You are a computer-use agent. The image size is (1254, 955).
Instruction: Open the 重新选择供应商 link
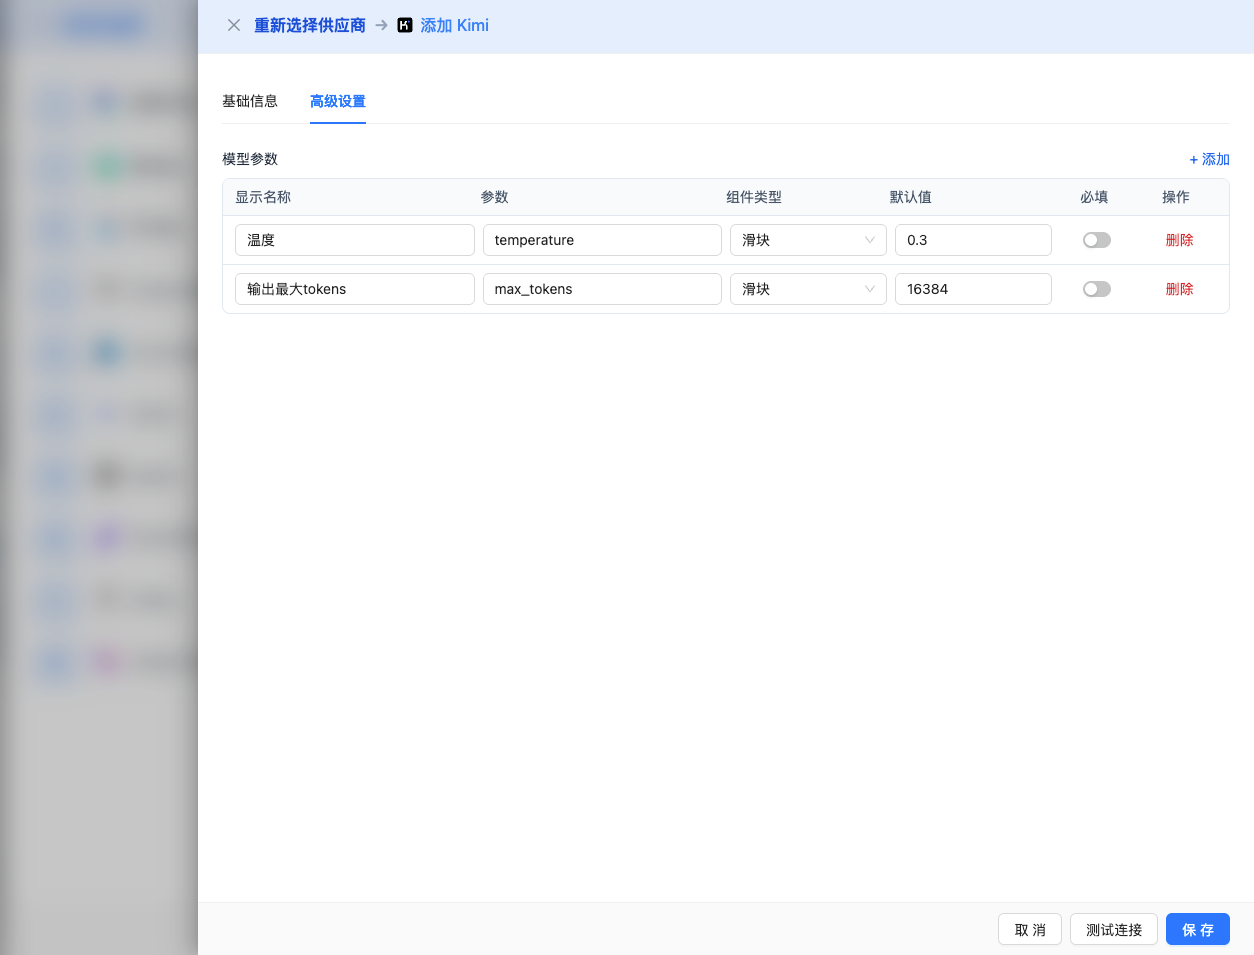coord(310,25)
